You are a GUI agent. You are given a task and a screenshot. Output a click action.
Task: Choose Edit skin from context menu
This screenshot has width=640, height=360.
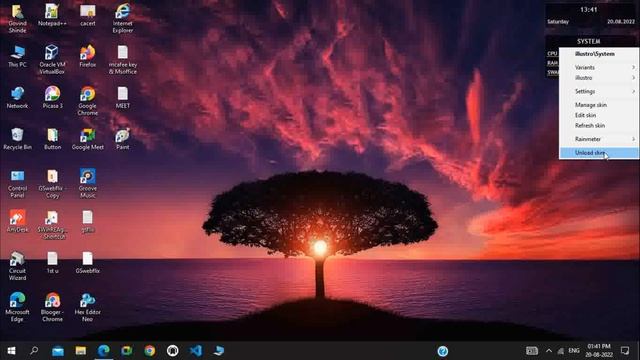pyautogui.click(x=599, y=115)
